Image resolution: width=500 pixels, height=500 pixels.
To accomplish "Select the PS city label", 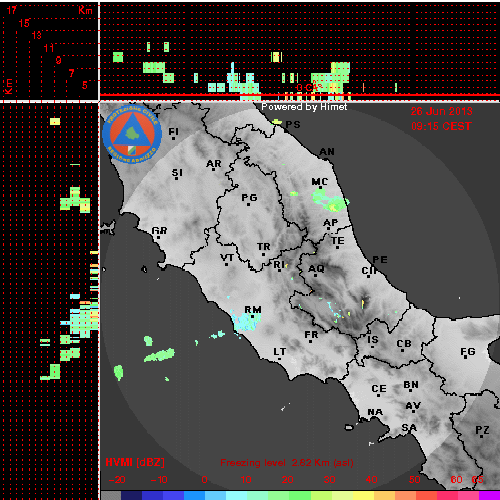I will 293,124.
